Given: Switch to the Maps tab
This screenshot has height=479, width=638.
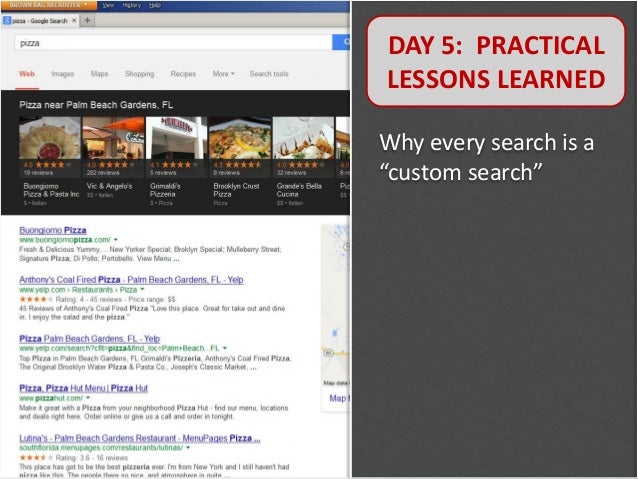Looking at the screenshot, I should [x=99, y=74].
